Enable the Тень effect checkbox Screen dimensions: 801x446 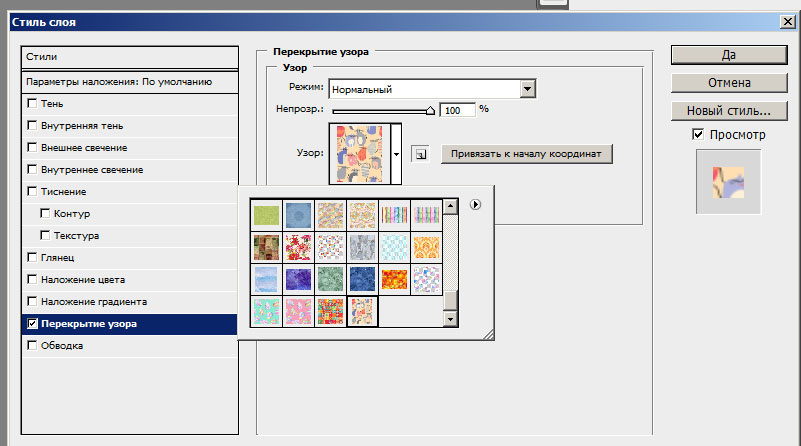[32, 103]
